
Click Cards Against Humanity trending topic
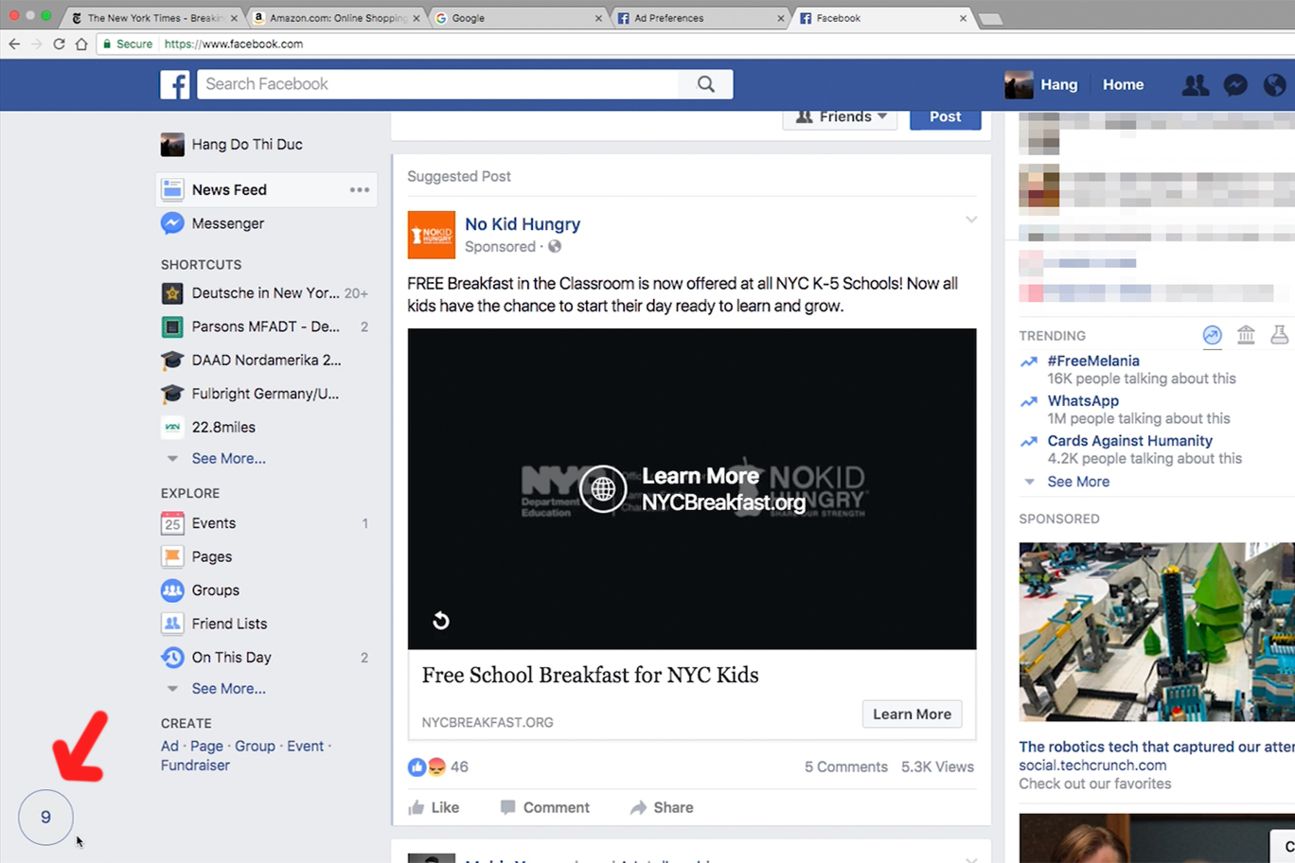pyautogui.click(x=1130, y=441)
